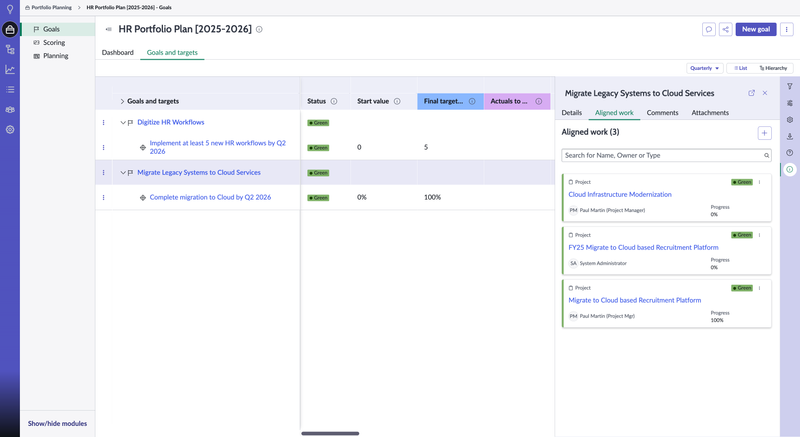This screenshot has height=437, width=800.
Task: Click the plus icon to add aligned work
Action: tap(764, 132)
